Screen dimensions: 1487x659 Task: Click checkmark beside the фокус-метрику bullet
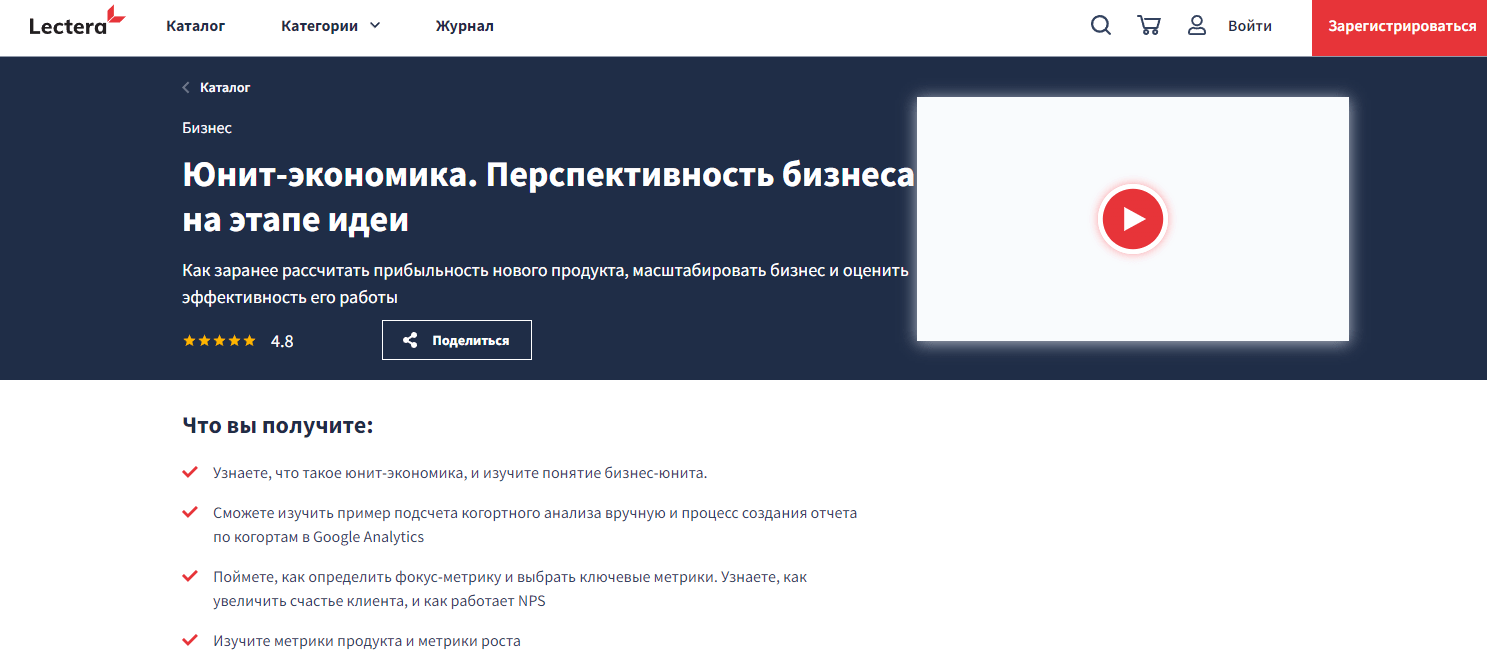pyautogui.click(x=190, y=576)
